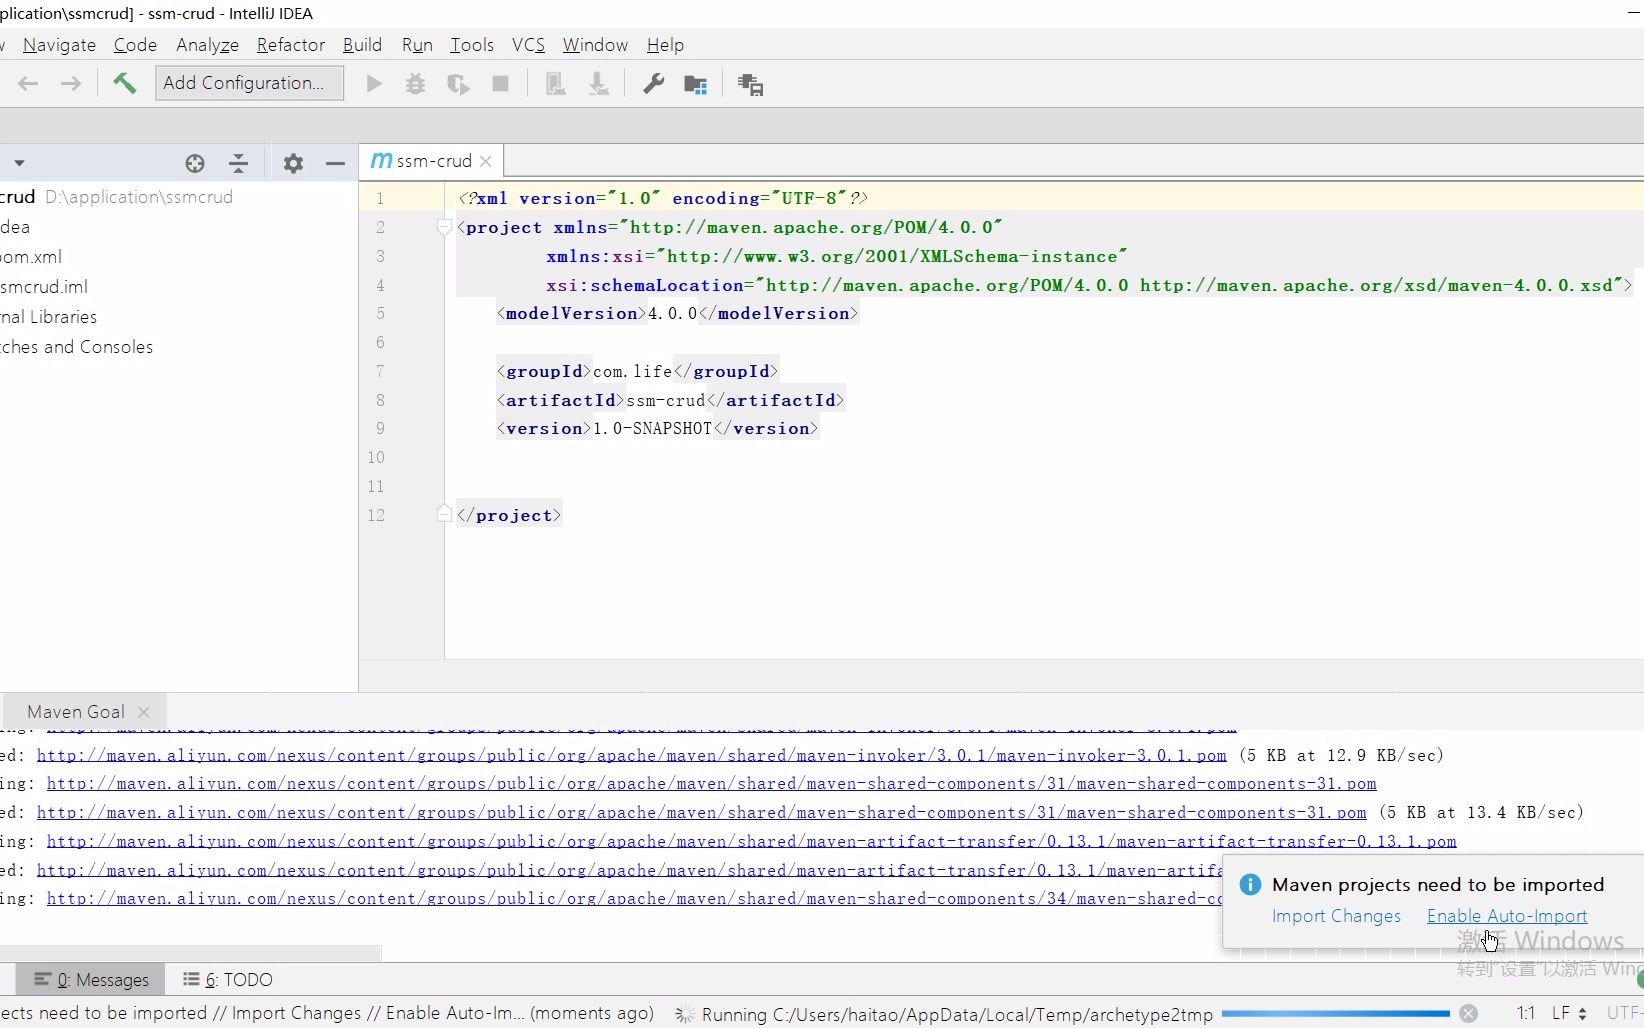Open the Run menu

click(417, 45)
